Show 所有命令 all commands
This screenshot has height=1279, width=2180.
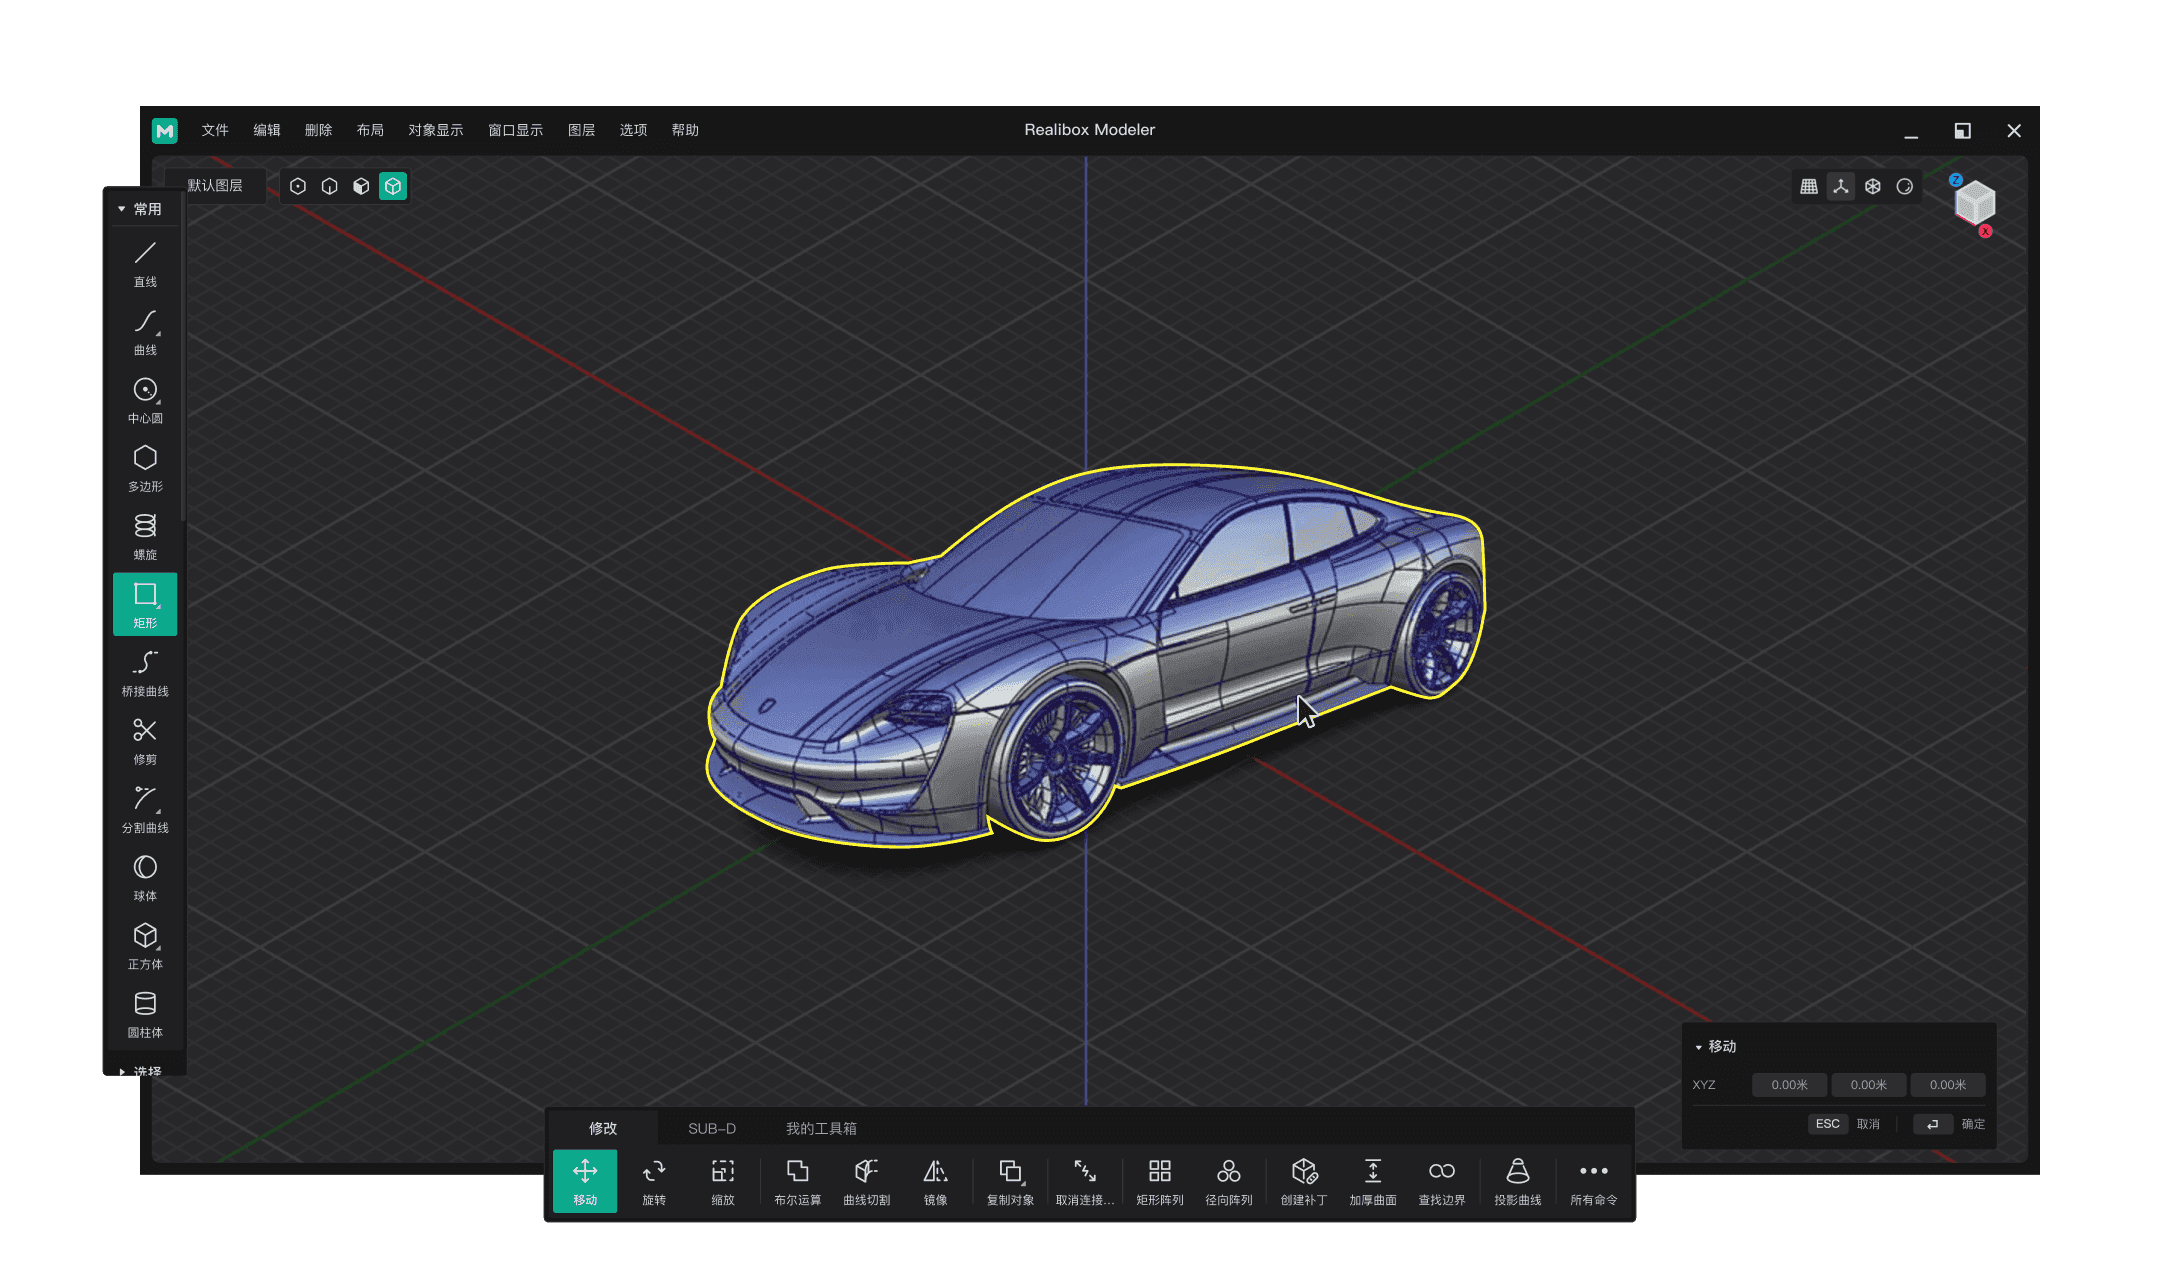point(1594,1181)
